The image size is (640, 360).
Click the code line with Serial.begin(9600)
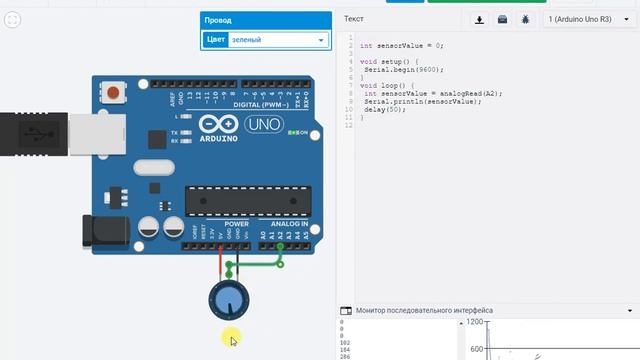coord(404,70)
